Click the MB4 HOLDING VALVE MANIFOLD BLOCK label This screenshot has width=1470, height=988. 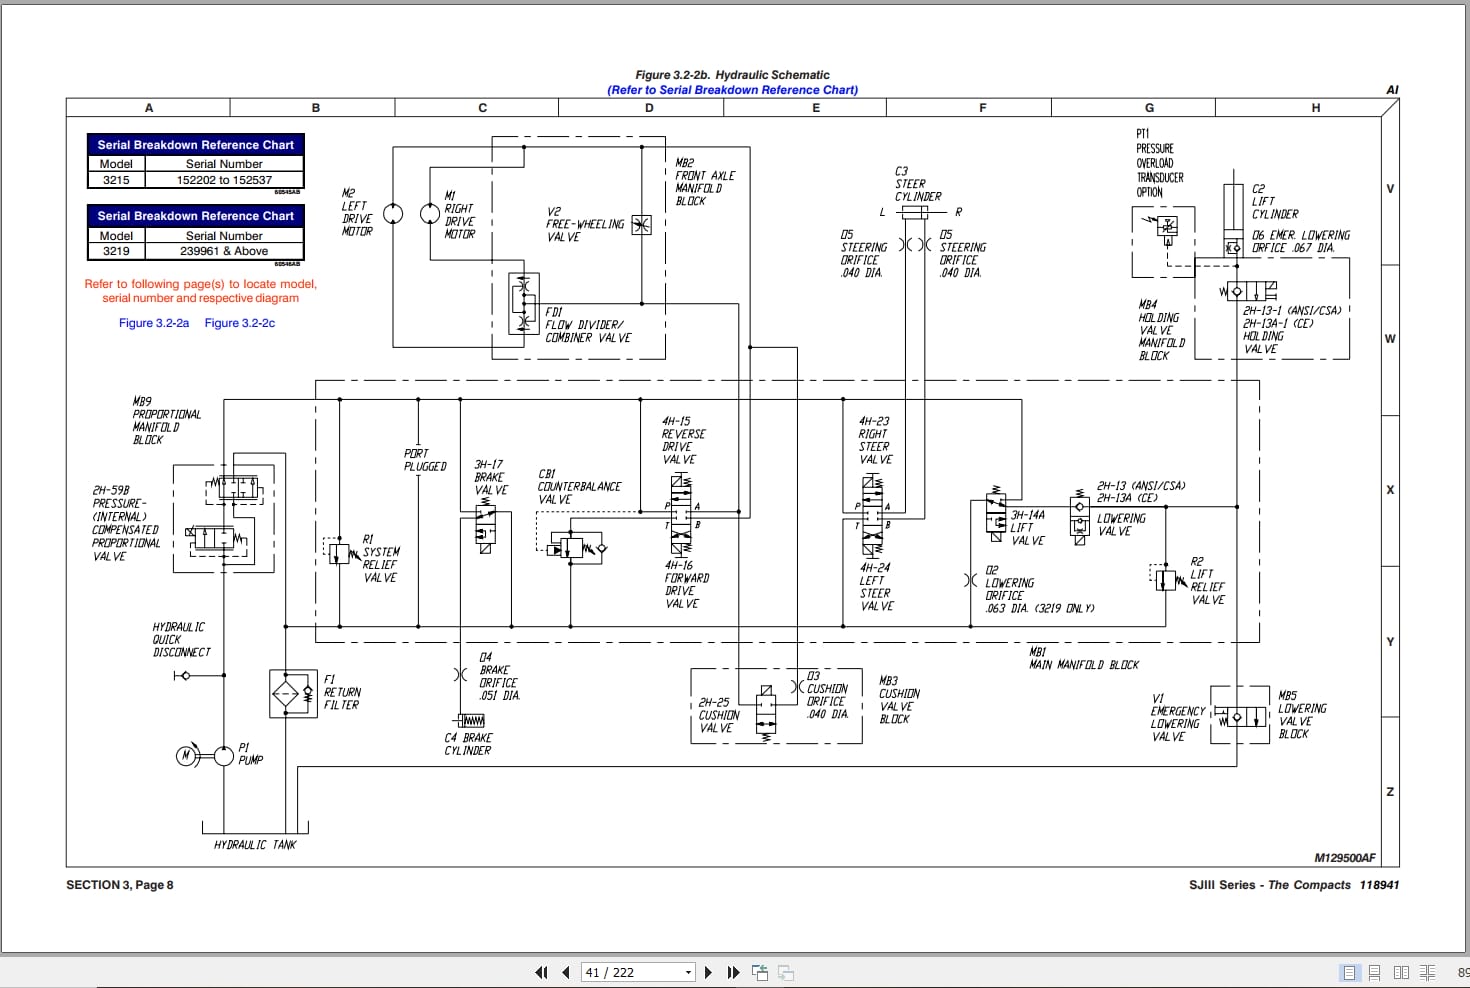[1162, 330]
